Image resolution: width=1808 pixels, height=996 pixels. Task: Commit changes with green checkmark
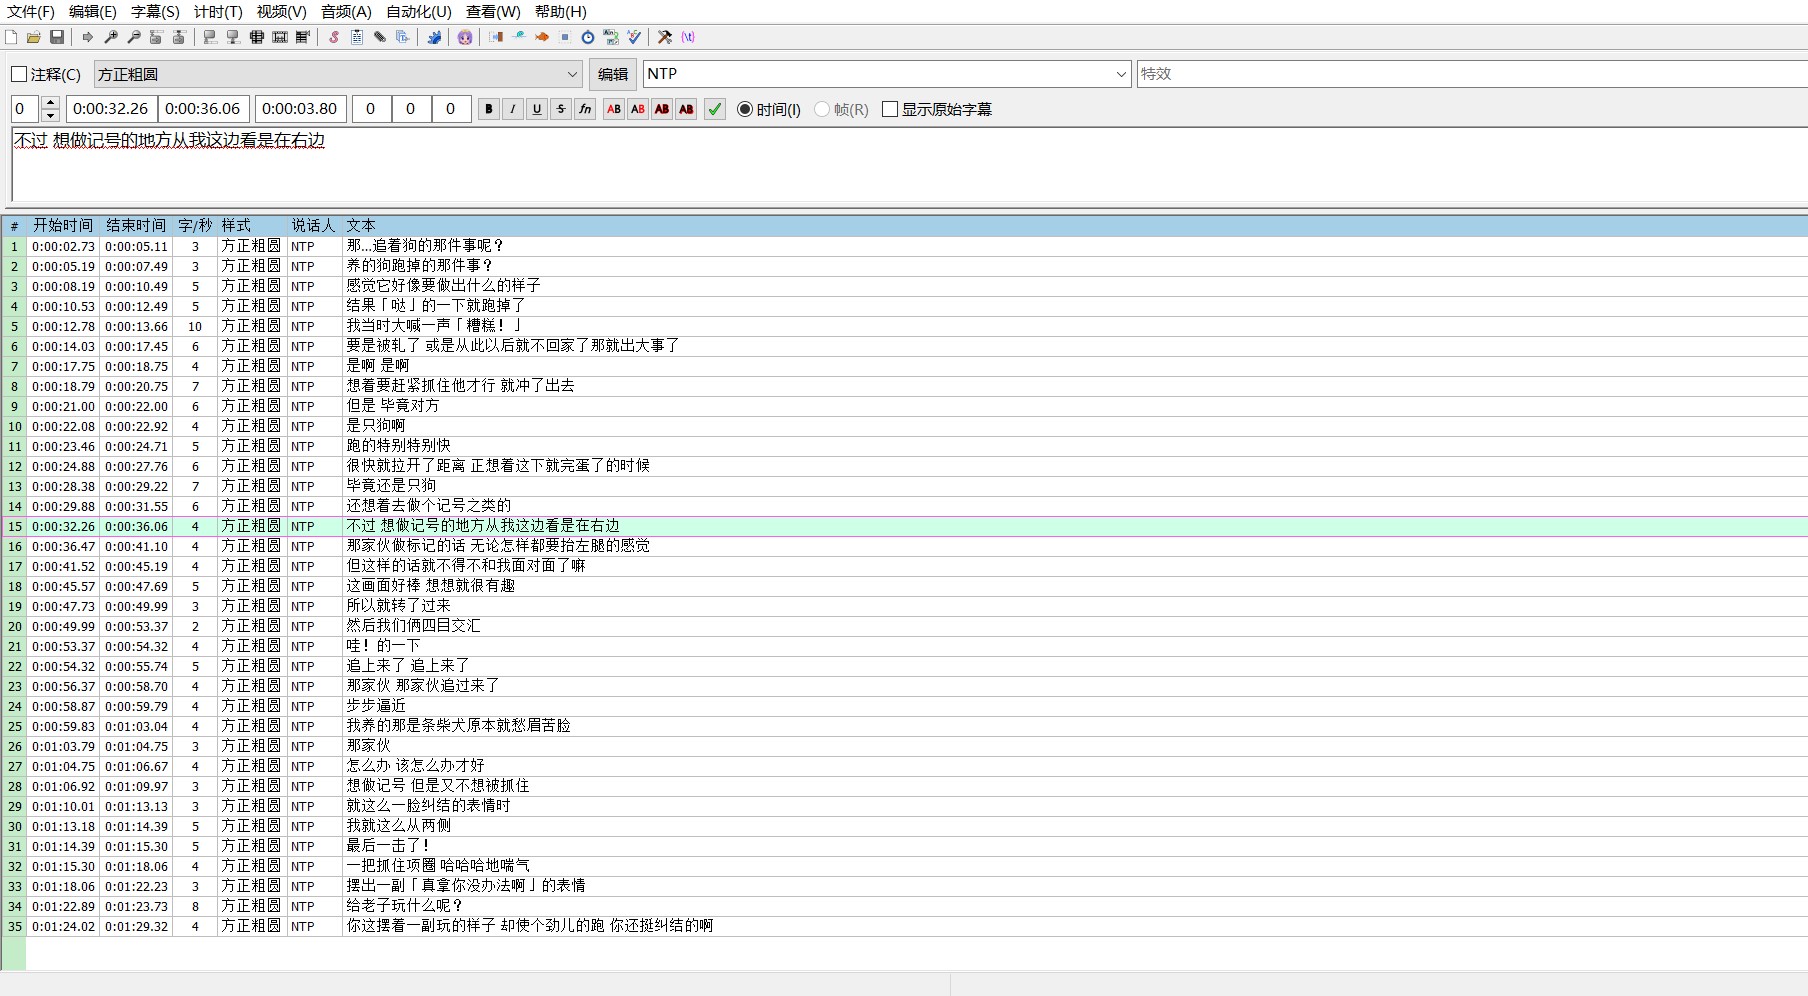tap(715, 109)
